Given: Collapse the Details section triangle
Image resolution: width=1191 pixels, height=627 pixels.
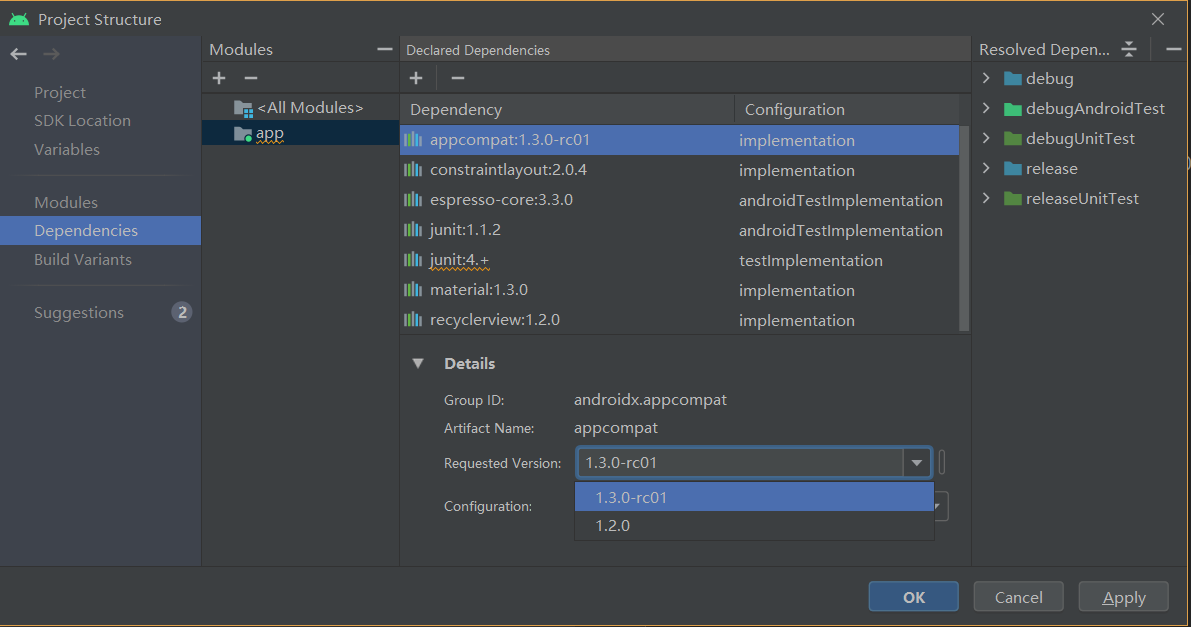Looking at the screenshot, I should point(418,364).
